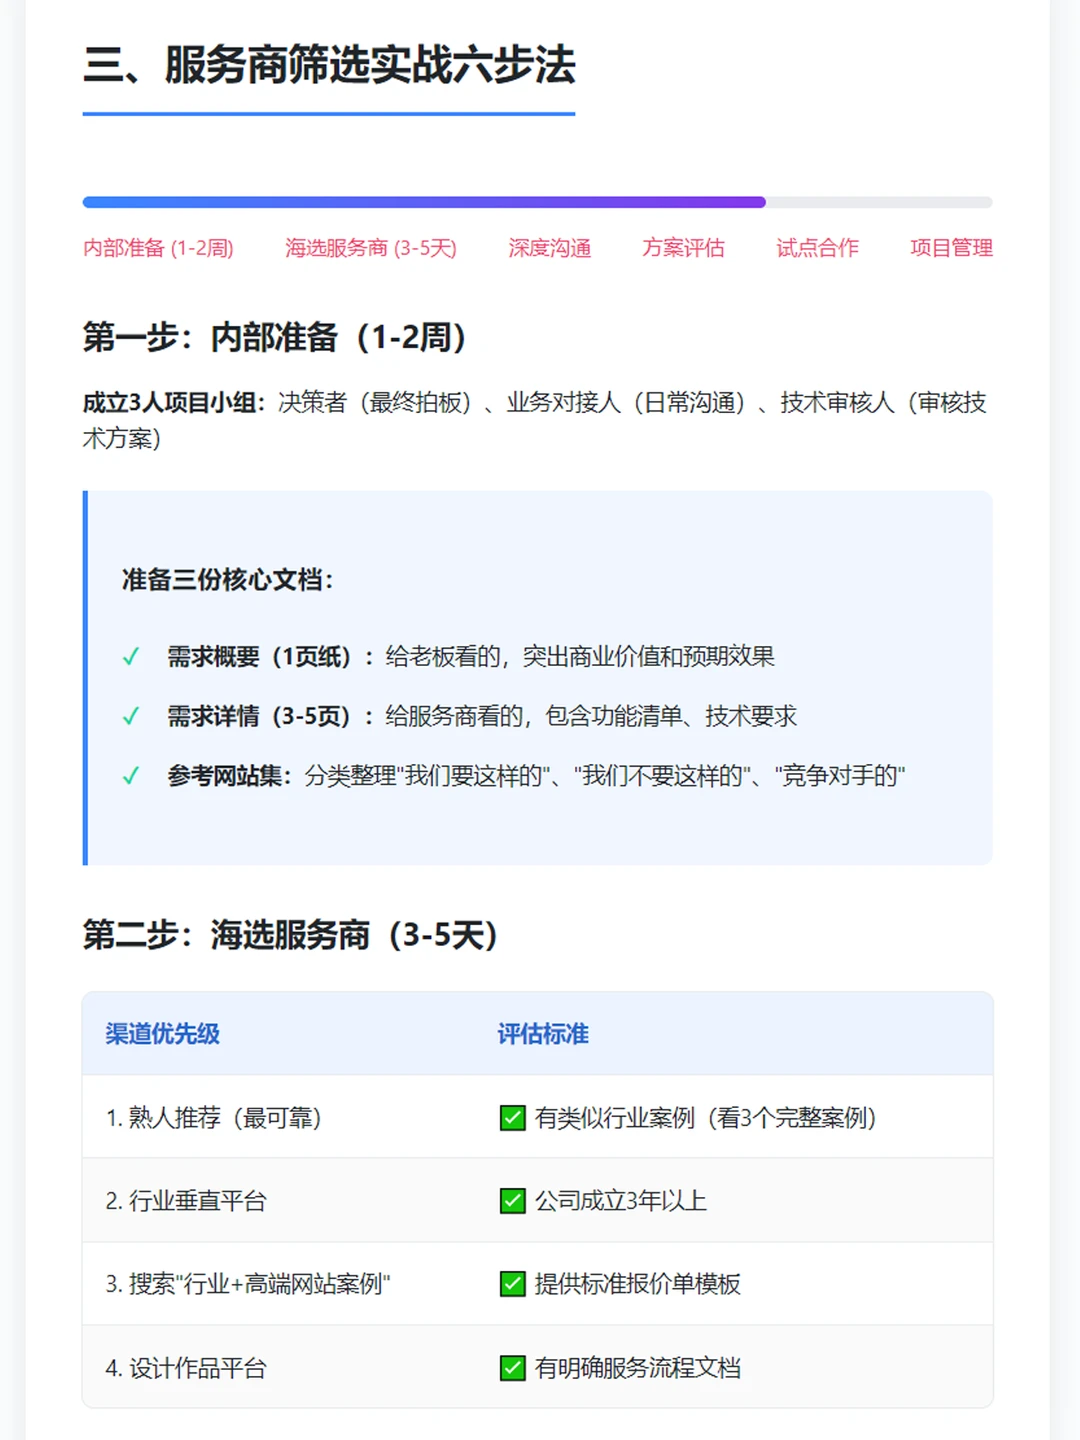Toggle the checkbox for 提供标准报价单模板
This screenshot has width=1080, height=1440.
pos(513,1284)
